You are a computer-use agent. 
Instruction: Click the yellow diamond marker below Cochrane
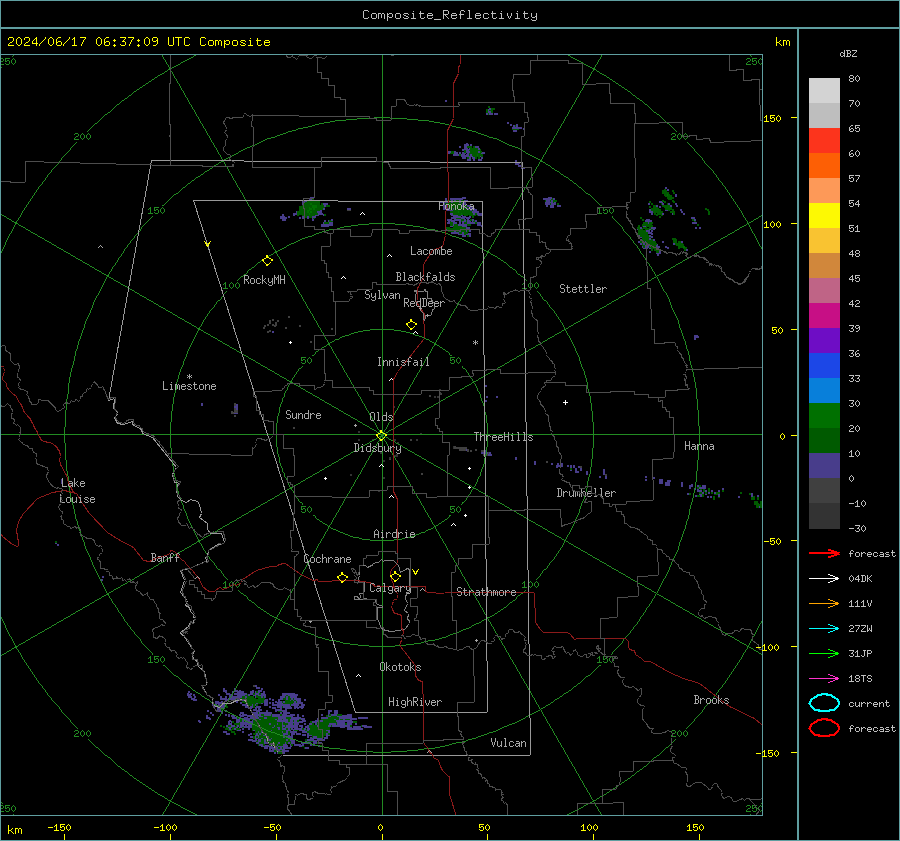click(x=342, y=578)
